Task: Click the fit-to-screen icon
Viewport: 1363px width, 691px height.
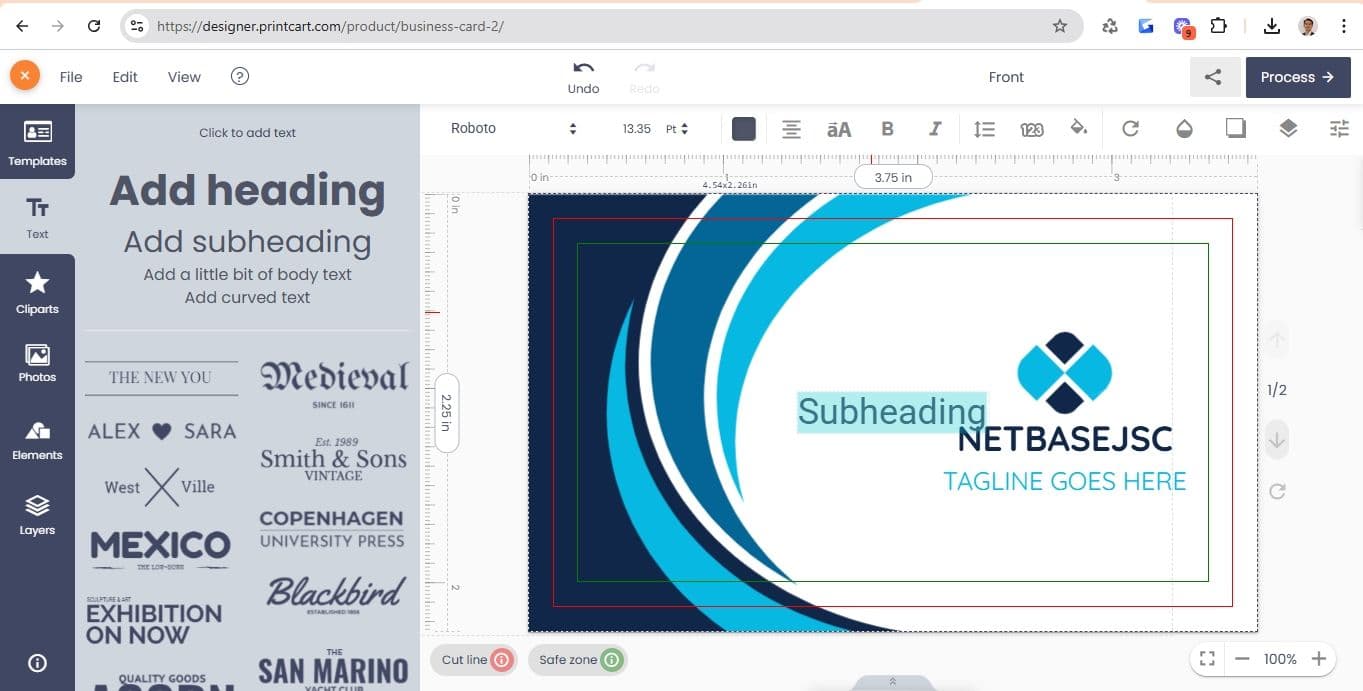Action: [1207, 659]
